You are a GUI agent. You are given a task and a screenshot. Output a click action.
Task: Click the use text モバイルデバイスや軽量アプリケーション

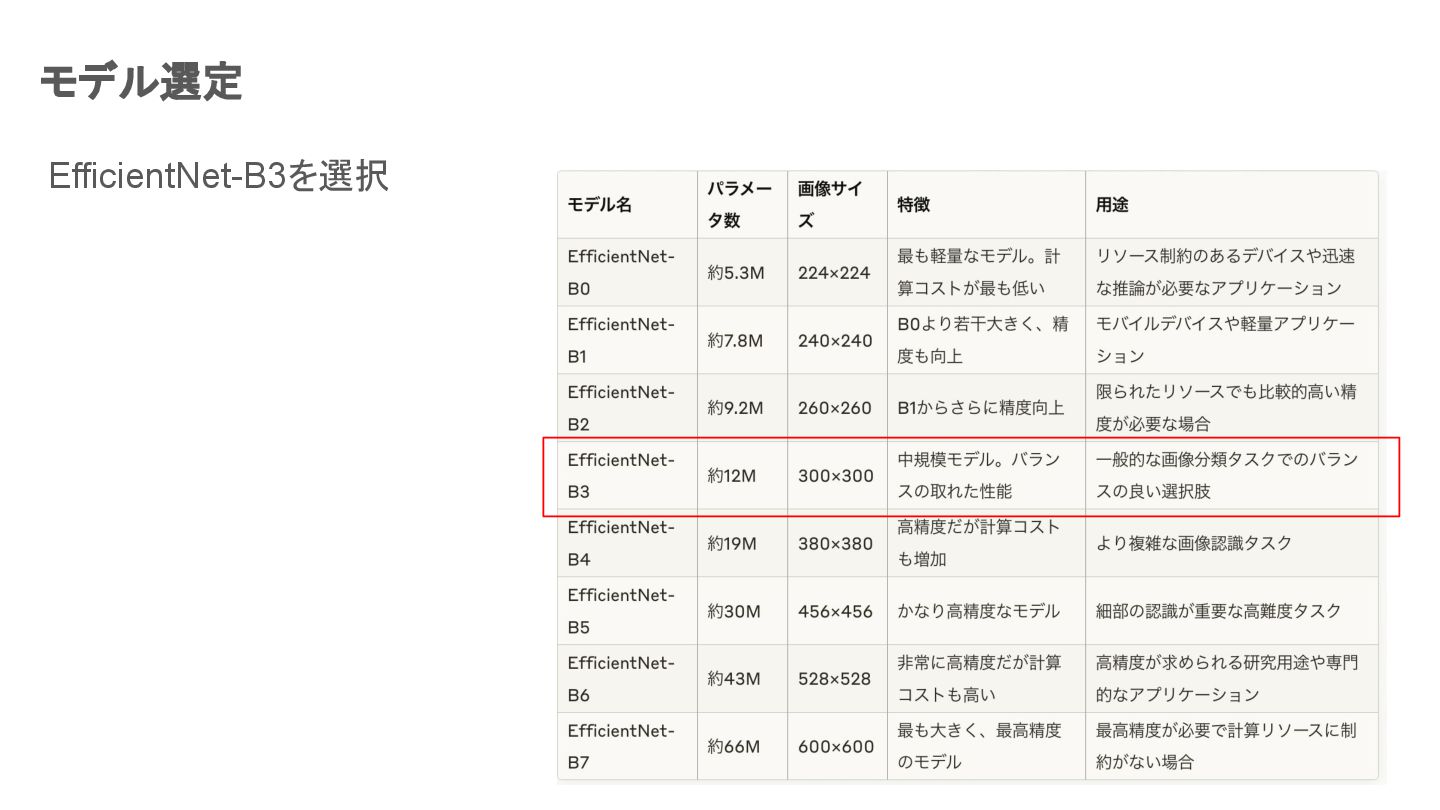pyautogui.click(x=1226, y=340)
